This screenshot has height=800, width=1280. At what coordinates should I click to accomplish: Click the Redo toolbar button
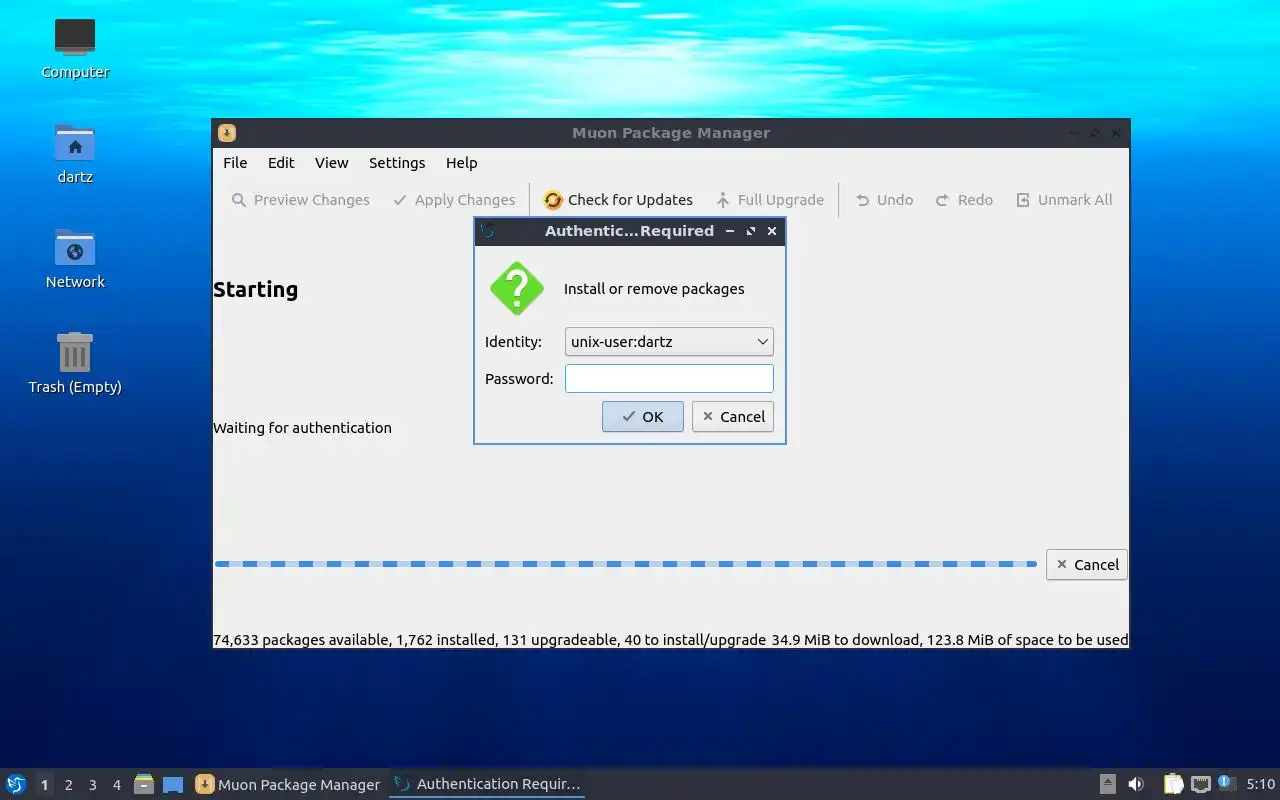(964, 200)
